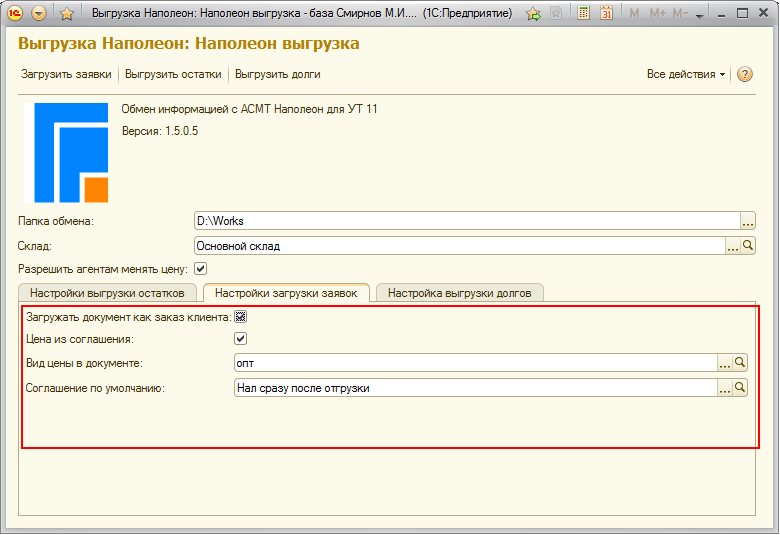The image size is (780, 535).
Task: Open favorites star in the title bar
Action: 67,13
